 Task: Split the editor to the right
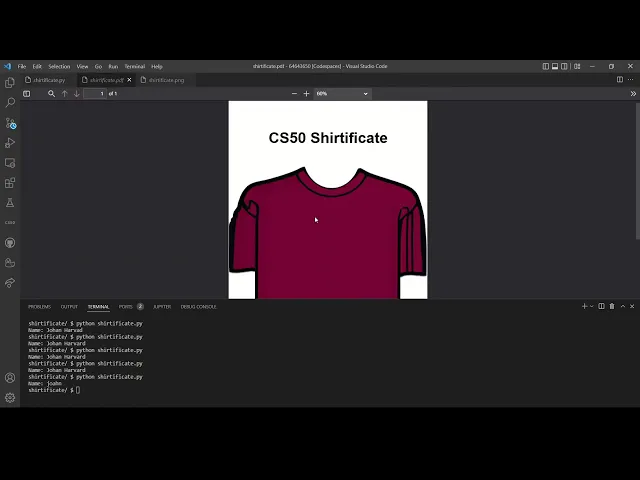coord(620,80)
